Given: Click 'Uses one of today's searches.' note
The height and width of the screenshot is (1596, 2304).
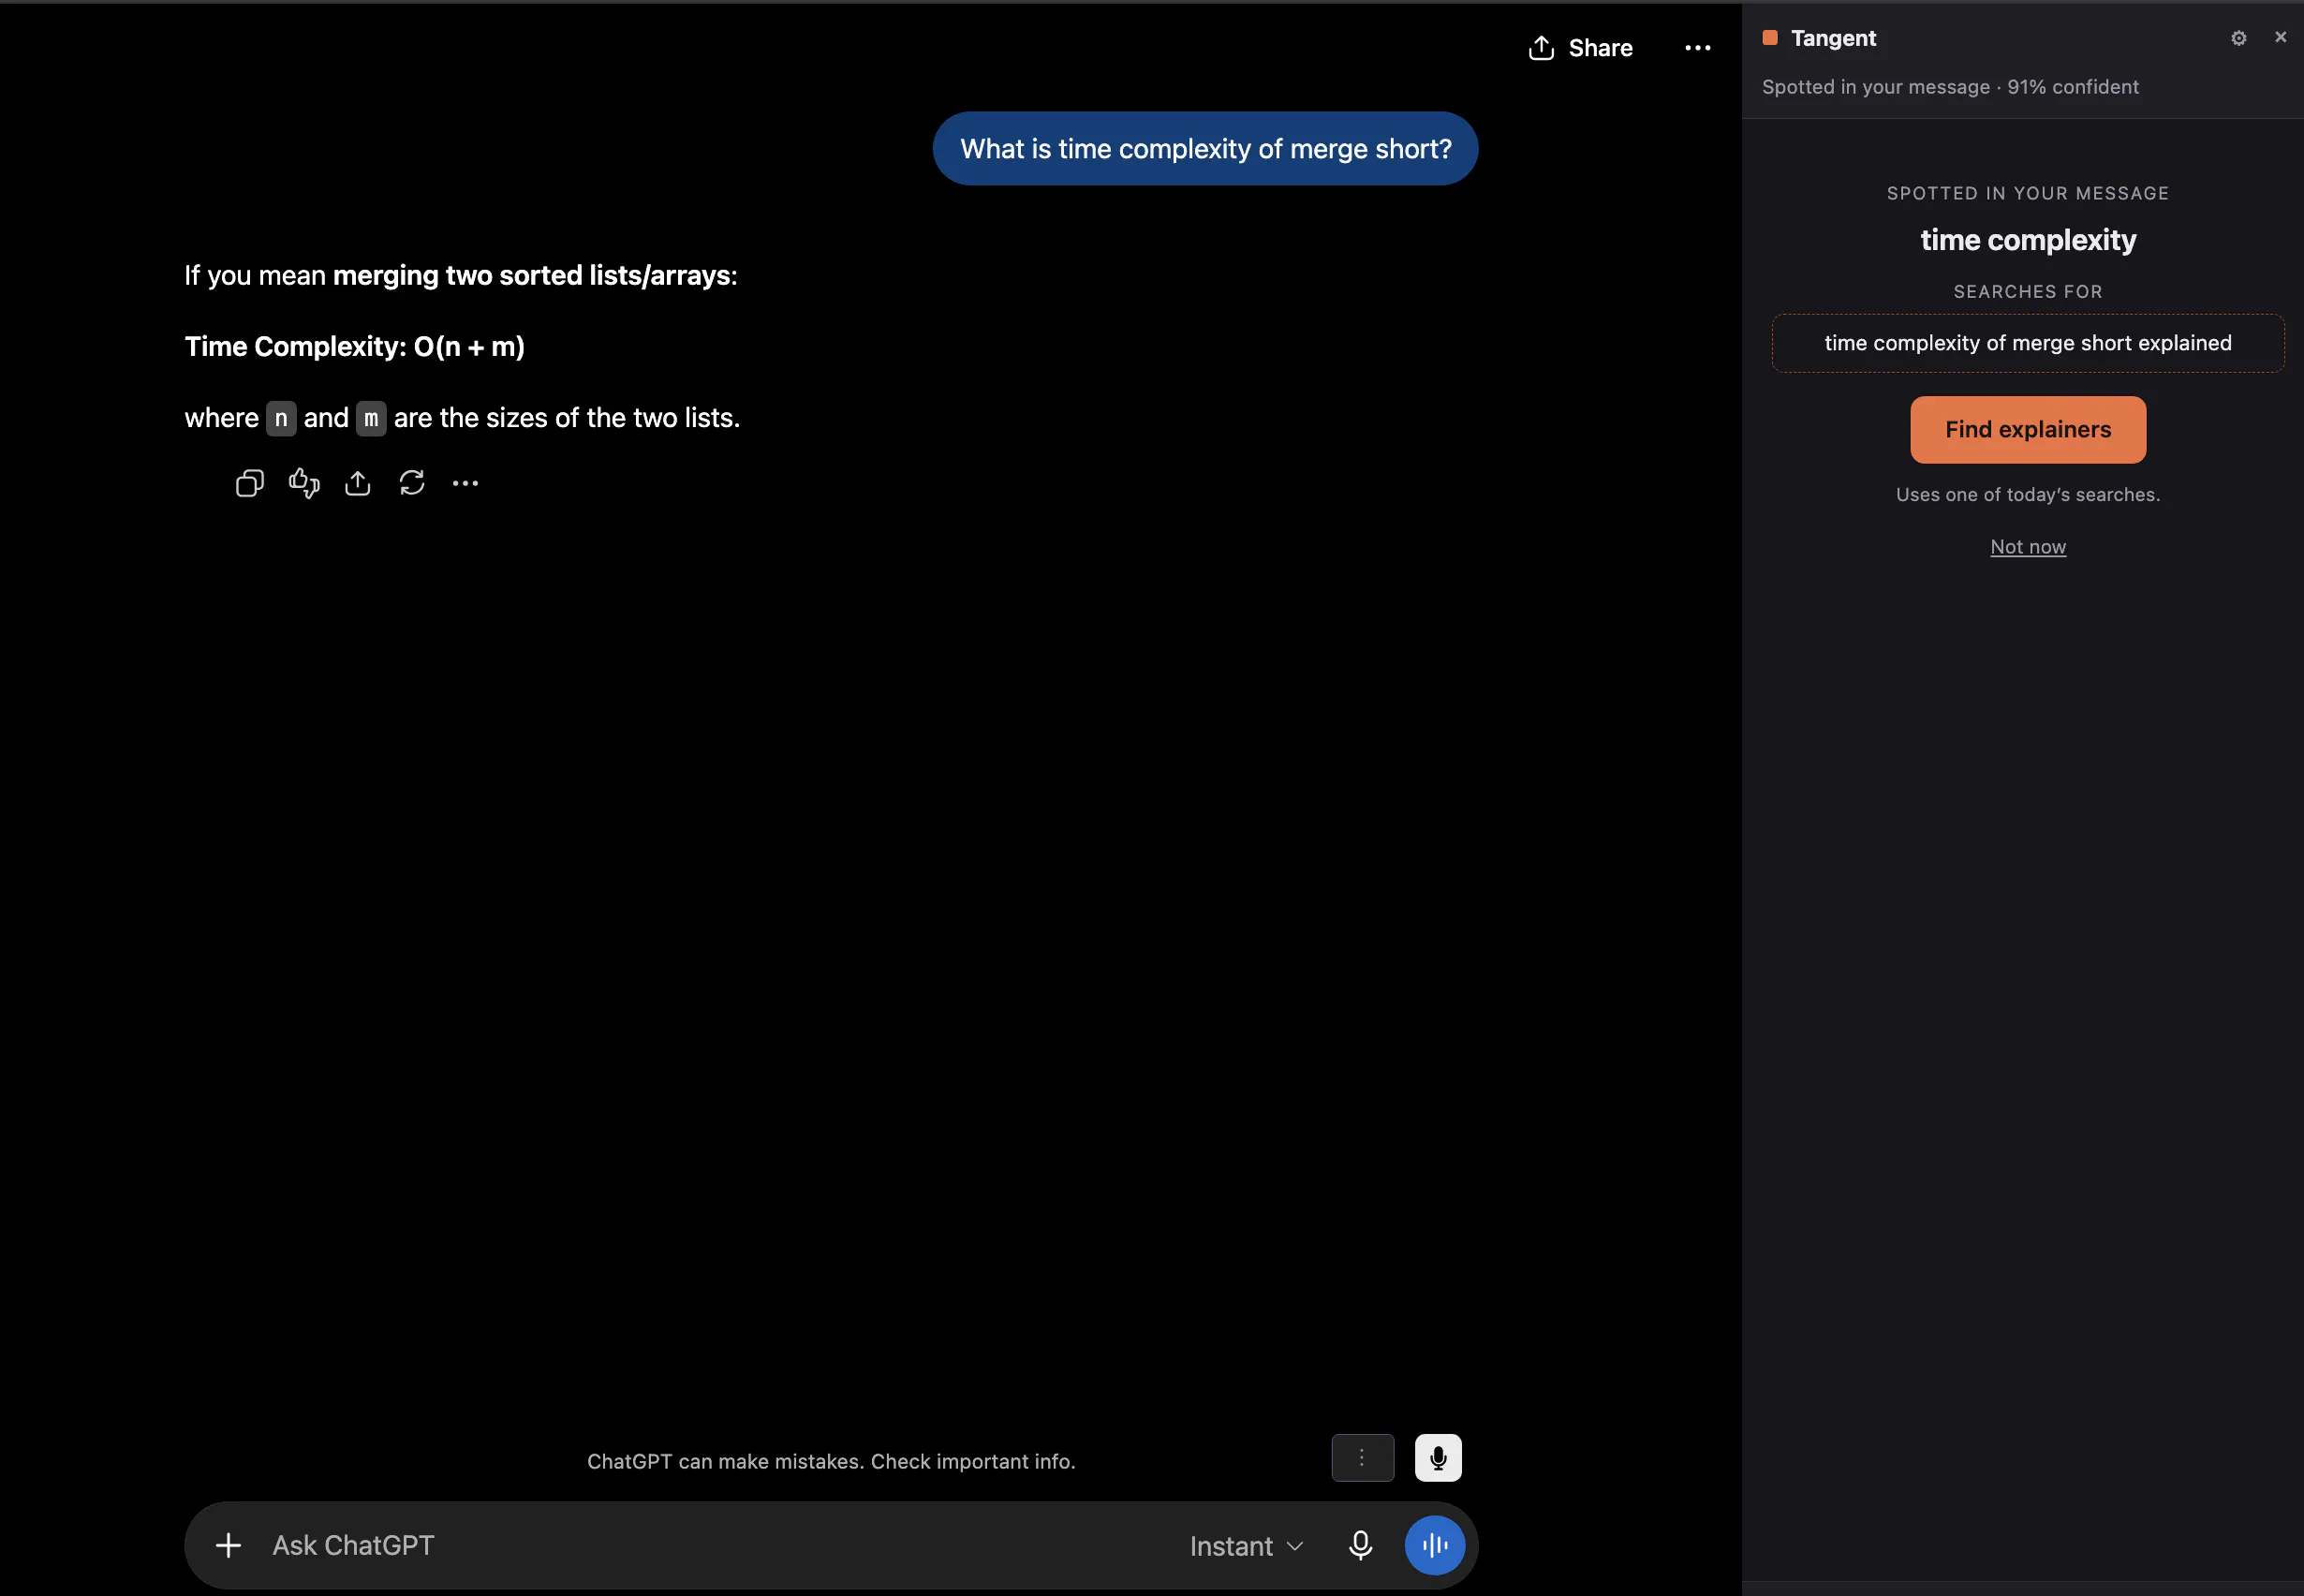Looking at the screenshot, I should click(x=2028, y=495).
